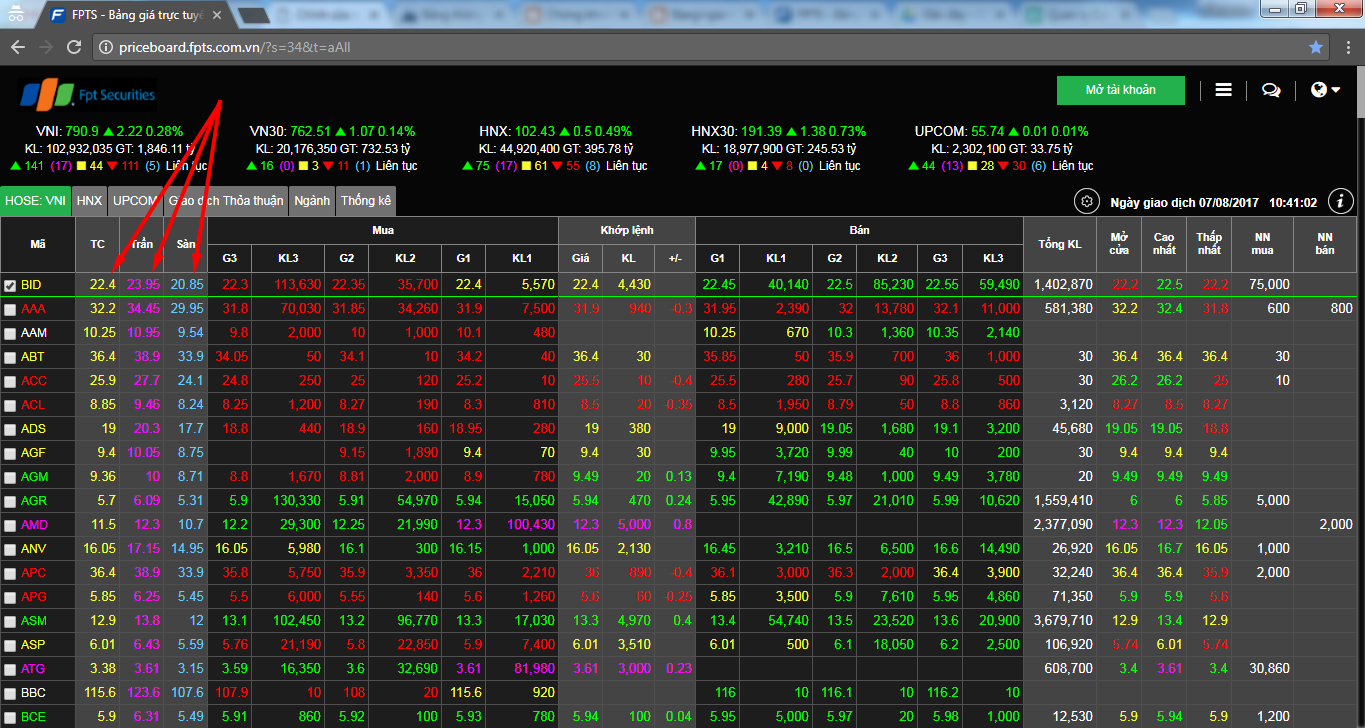1365x728 pixels.
Task: Open the Ngành tab
Action: pyautogui.click(x=312, y=201)
